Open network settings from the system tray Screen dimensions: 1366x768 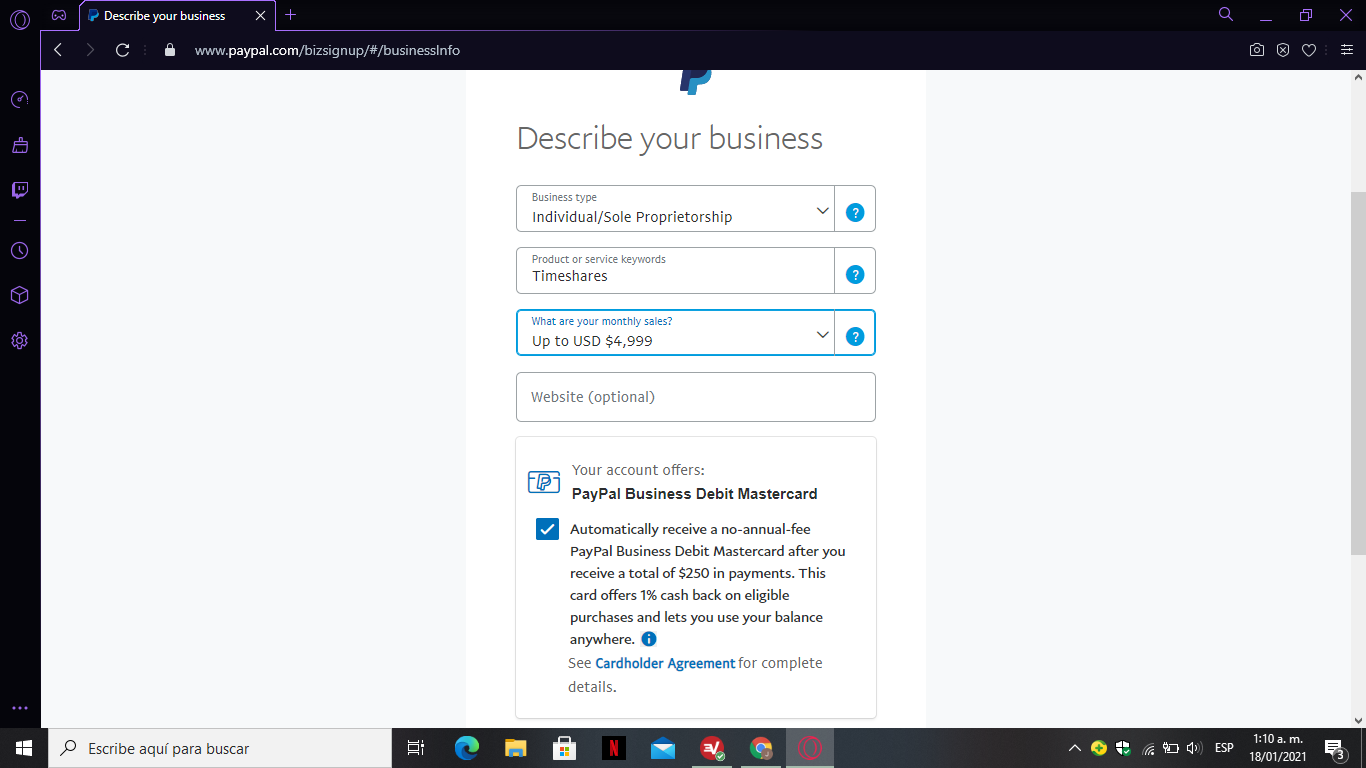click(1149, 748)
